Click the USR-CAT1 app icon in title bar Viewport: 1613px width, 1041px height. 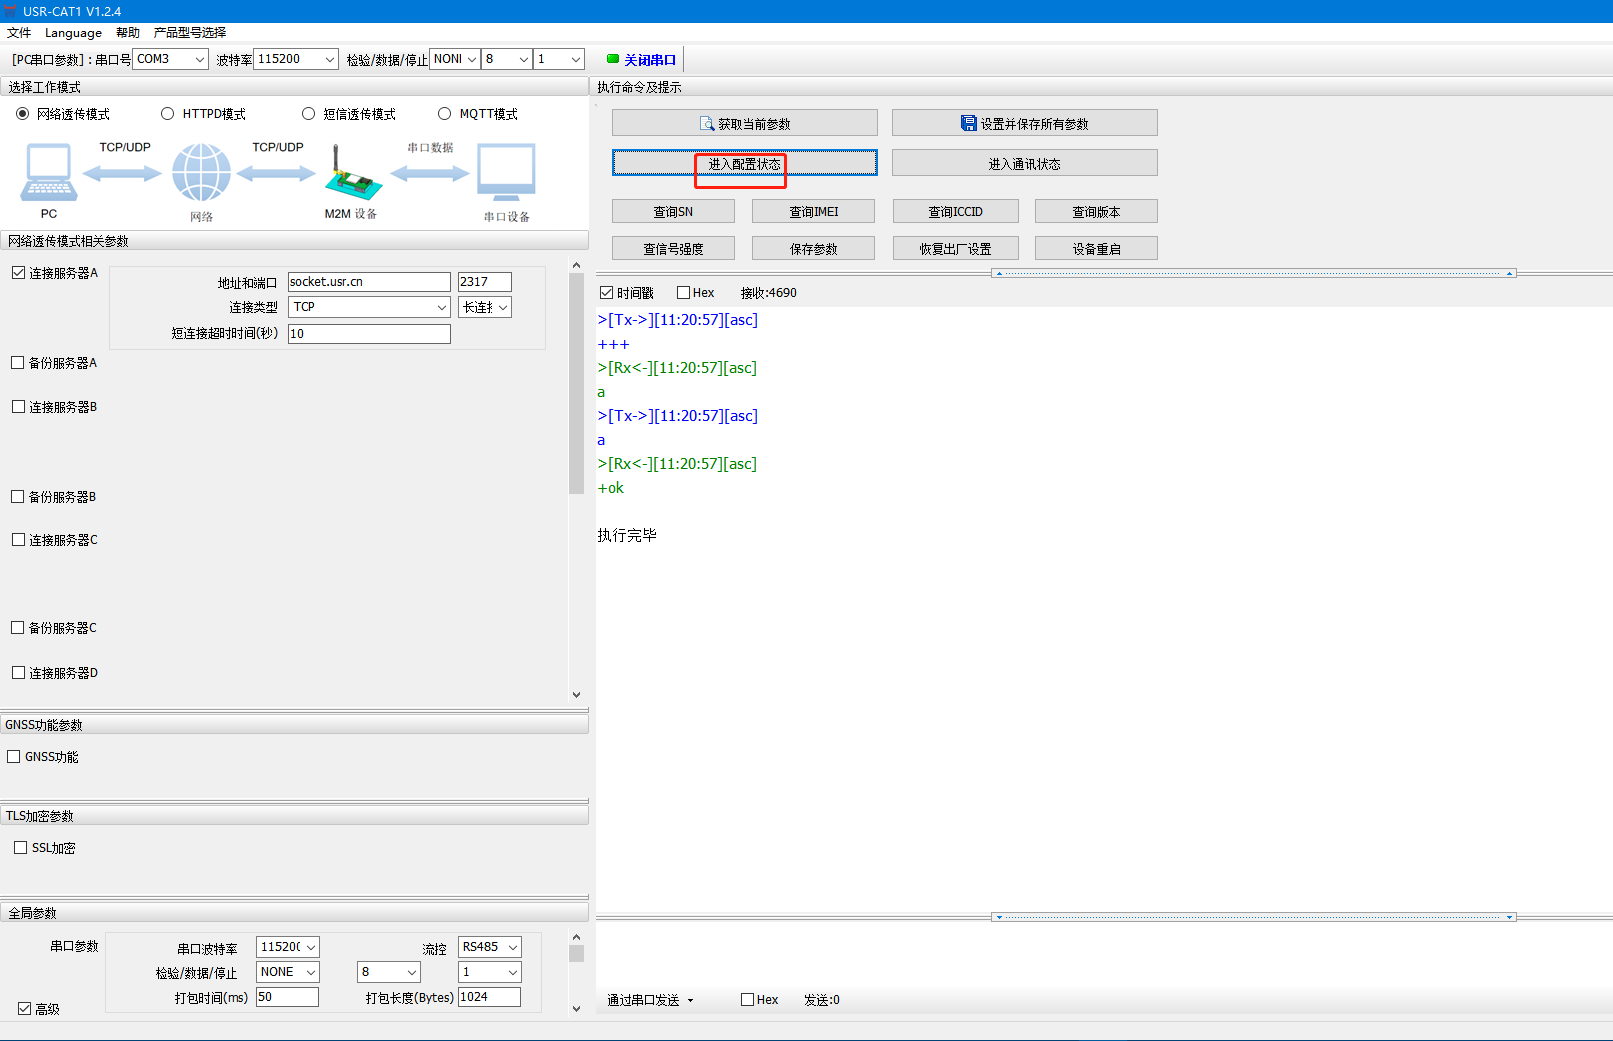coord(10,11)
